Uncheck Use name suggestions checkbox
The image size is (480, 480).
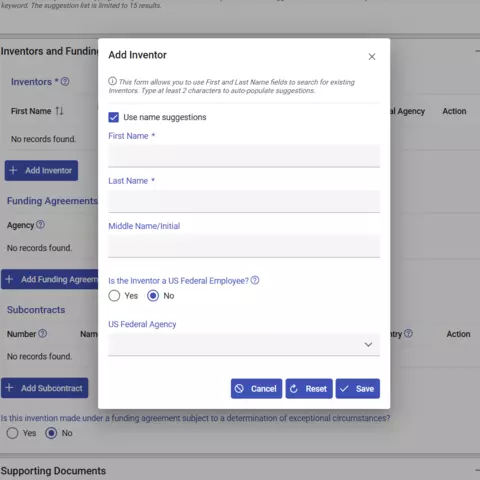pos(114,117)
